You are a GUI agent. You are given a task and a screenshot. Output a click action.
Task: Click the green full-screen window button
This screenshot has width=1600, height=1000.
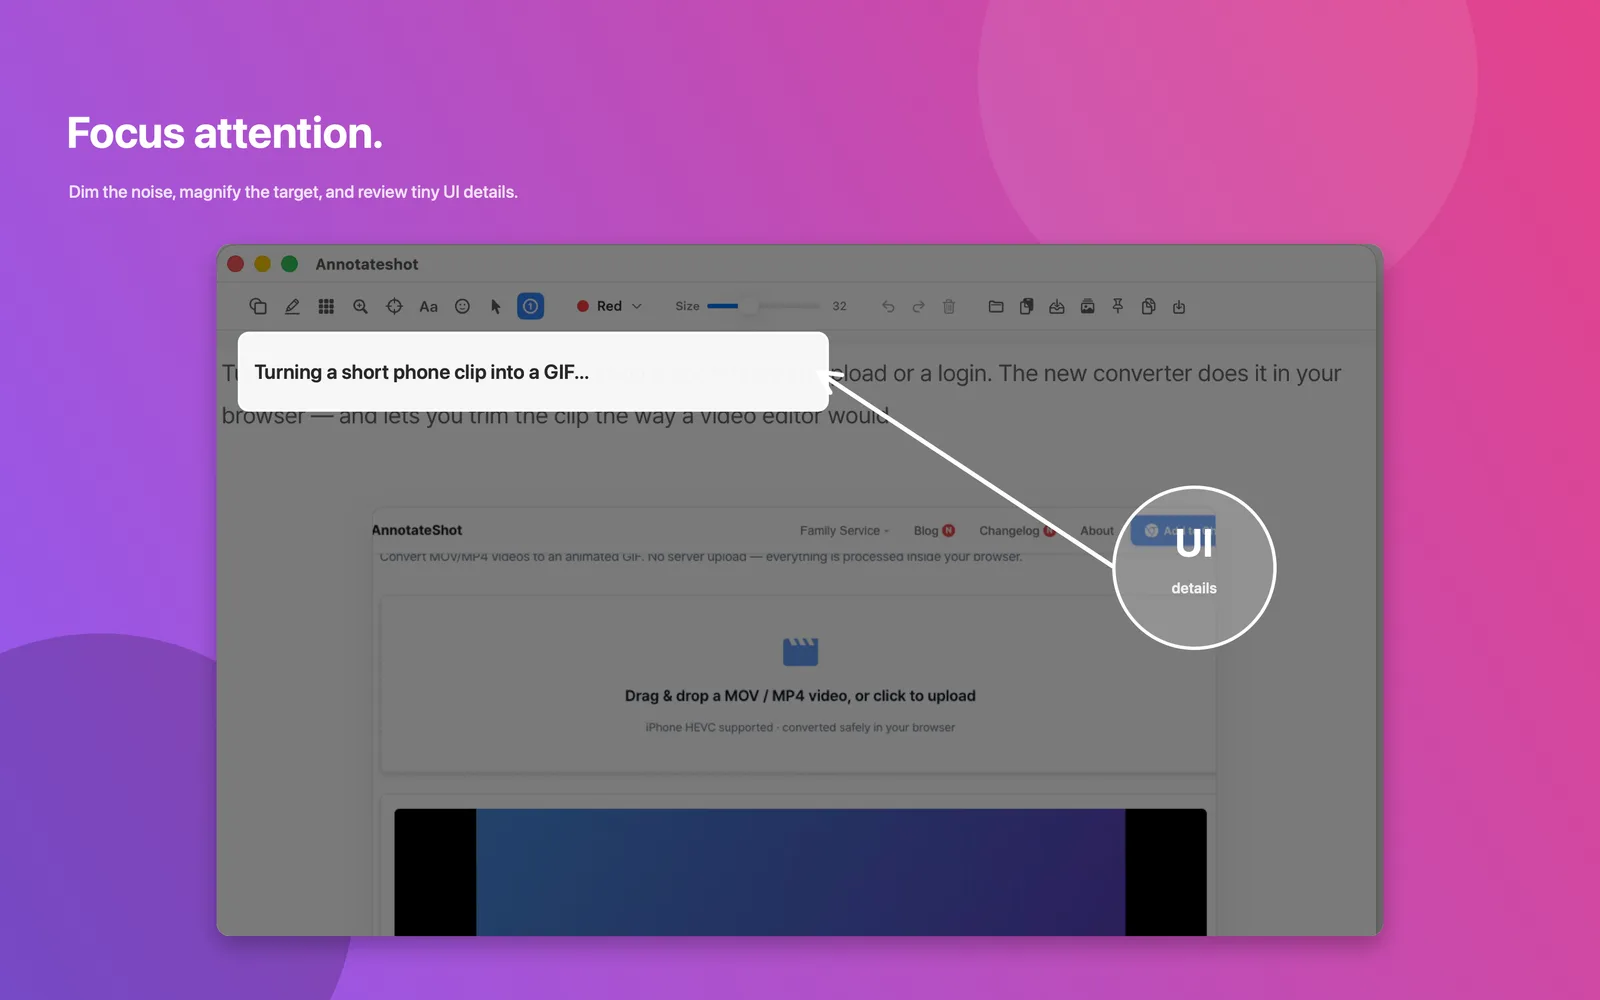pyautogui.click(x=289, y=264)
